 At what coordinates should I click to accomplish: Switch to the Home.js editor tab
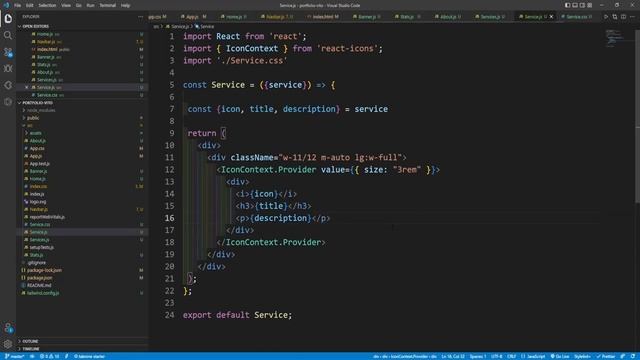[233, 17]
